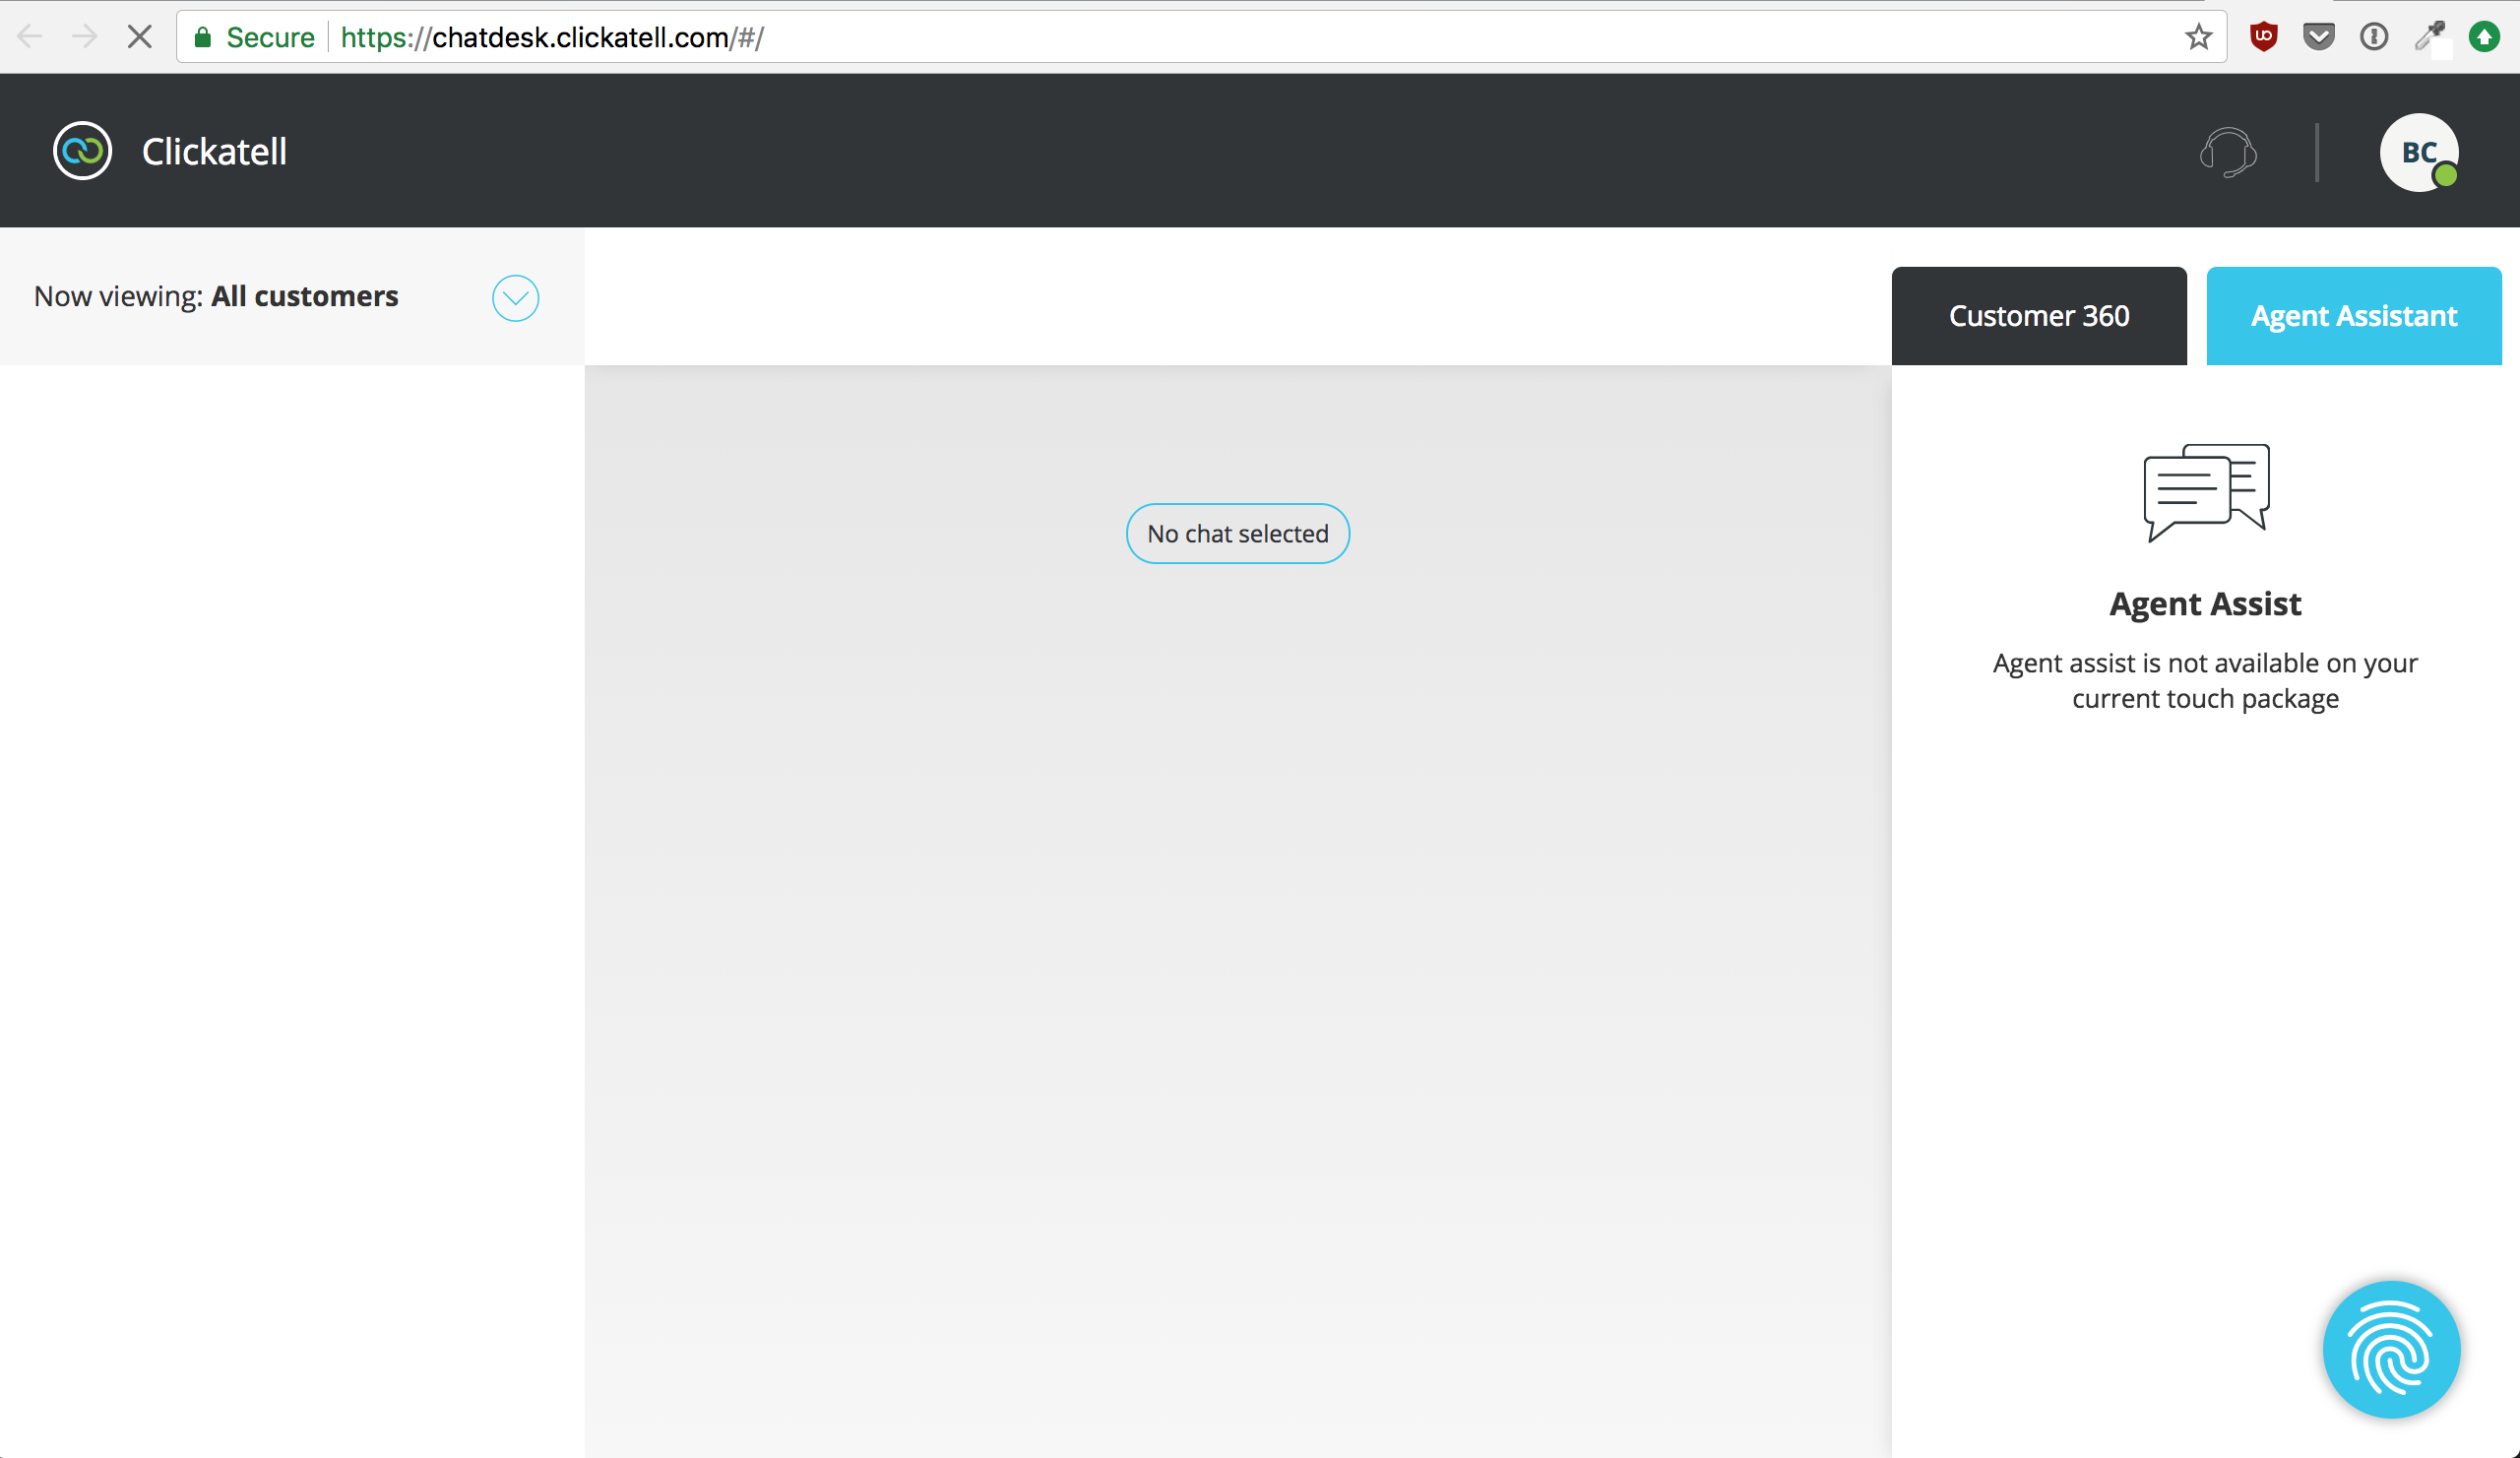Click the No chat selected pill
The image size is (2520, 1458).
click(1237, 534)
